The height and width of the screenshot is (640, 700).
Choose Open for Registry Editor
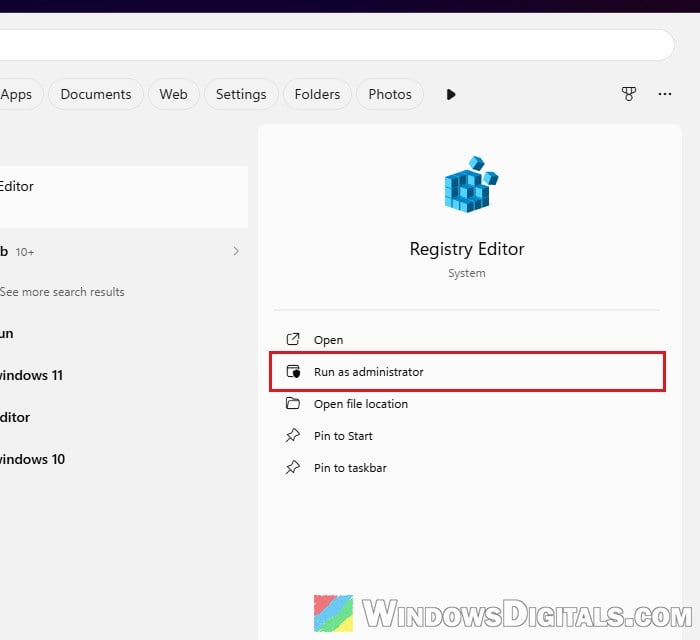[467, 340]
